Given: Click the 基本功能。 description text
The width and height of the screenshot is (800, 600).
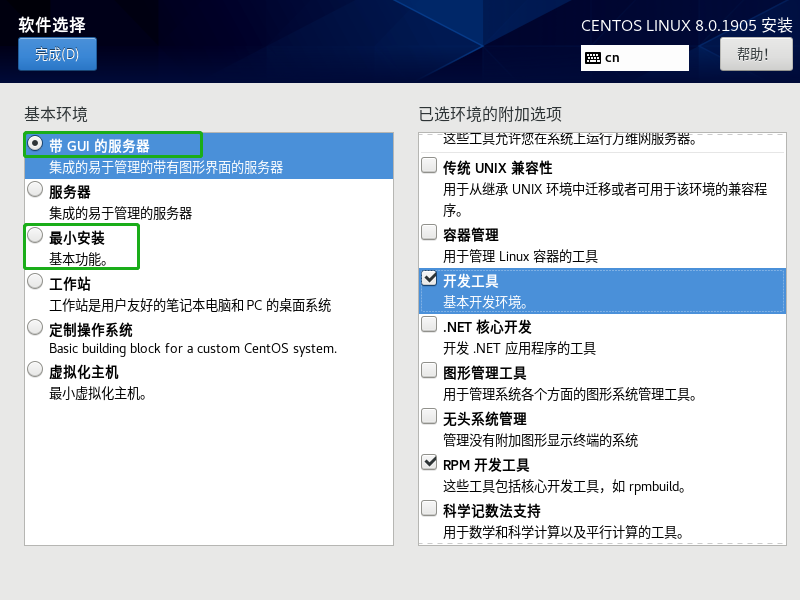Looking at the screenshot, I should [x=78, y=259].
